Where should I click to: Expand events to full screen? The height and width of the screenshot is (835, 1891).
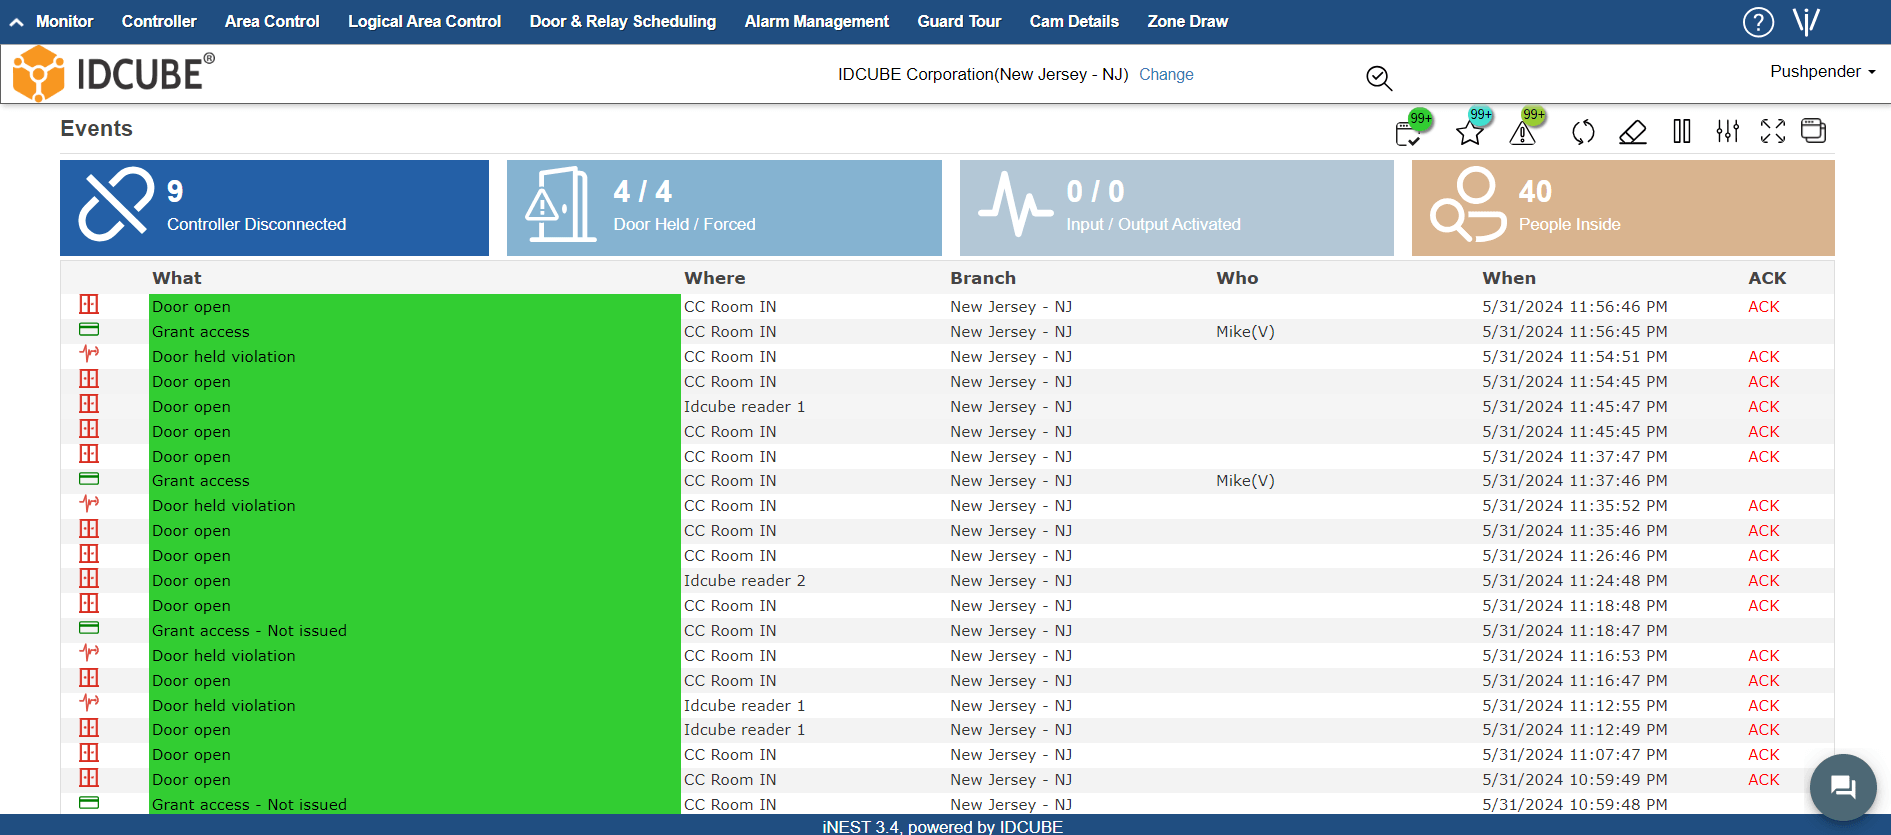point(1772,131)
